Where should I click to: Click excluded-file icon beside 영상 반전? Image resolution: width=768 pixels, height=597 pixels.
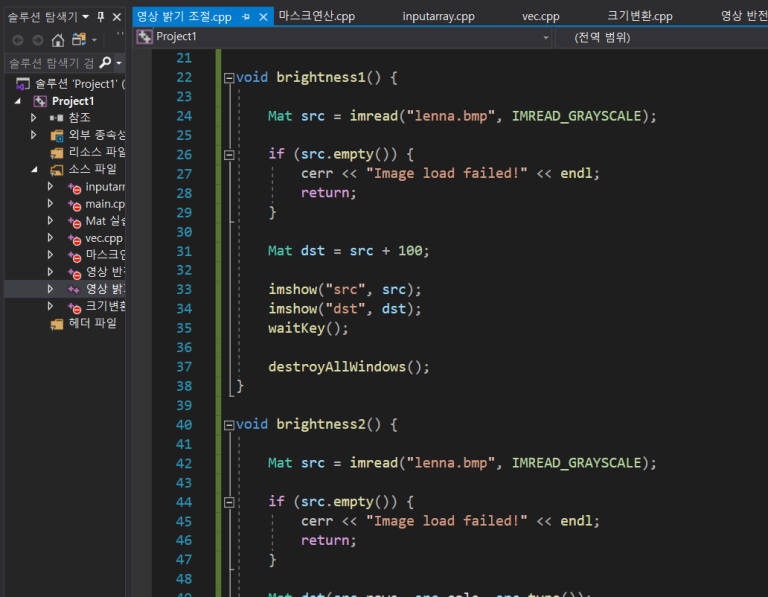pyautogui.click(x=74, y=273)
